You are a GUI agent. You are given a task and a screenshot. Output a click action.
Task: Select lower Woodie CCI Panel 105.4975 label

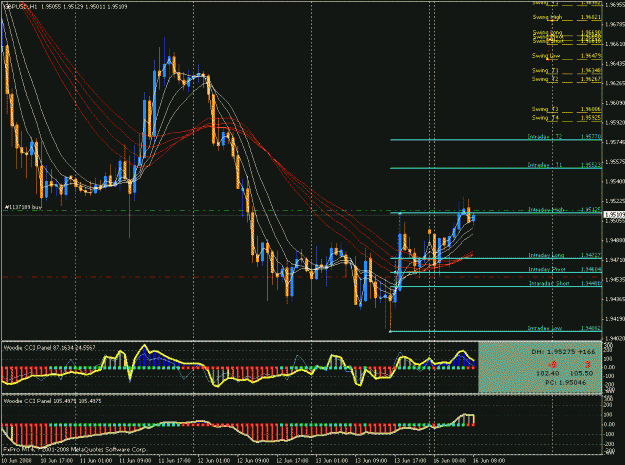point(52,401)
